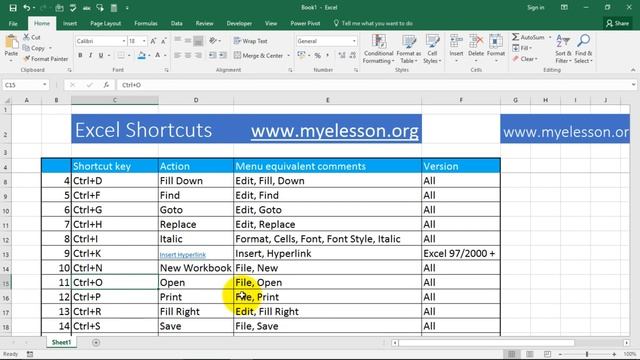This screenshot has height=360, width=640.
Task: Center text horizontally
Action: click(x=188, y=55)
